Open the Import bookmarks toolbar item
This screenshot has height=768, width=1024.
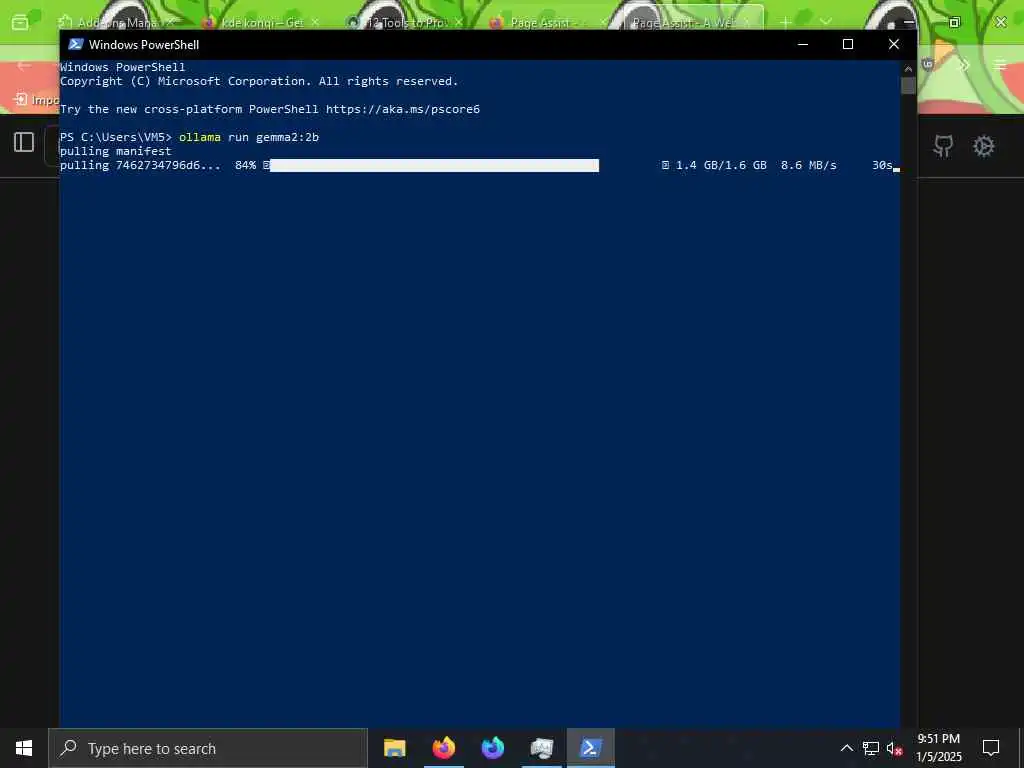37,100
